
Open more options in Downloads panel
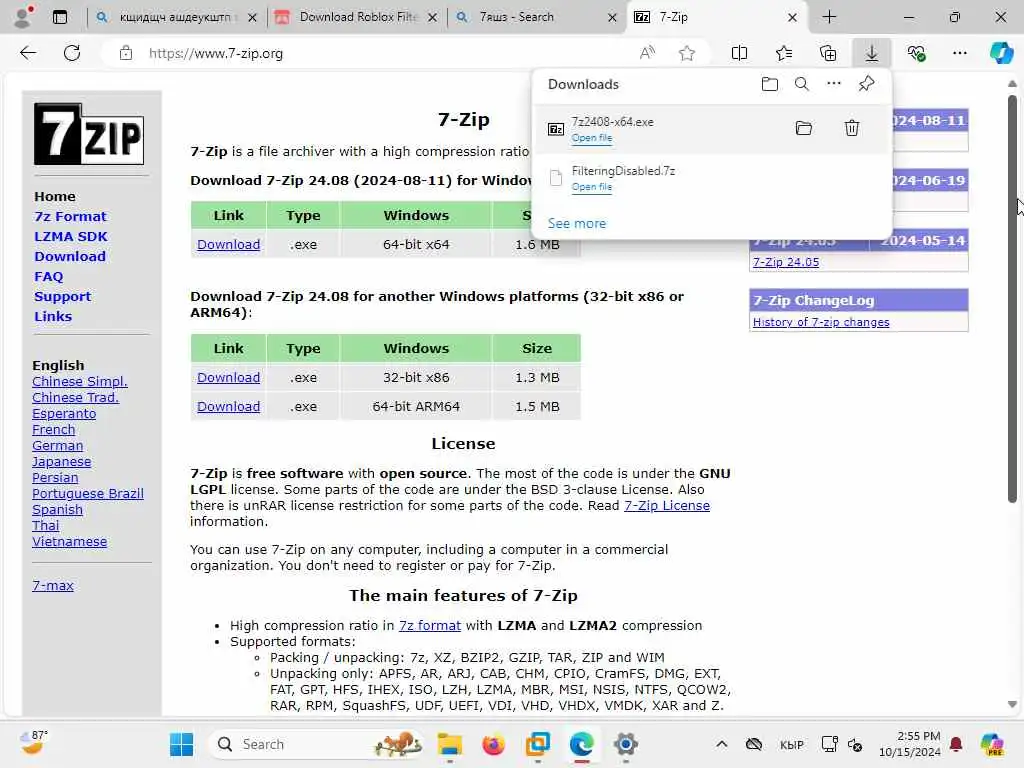coord(834,84)
